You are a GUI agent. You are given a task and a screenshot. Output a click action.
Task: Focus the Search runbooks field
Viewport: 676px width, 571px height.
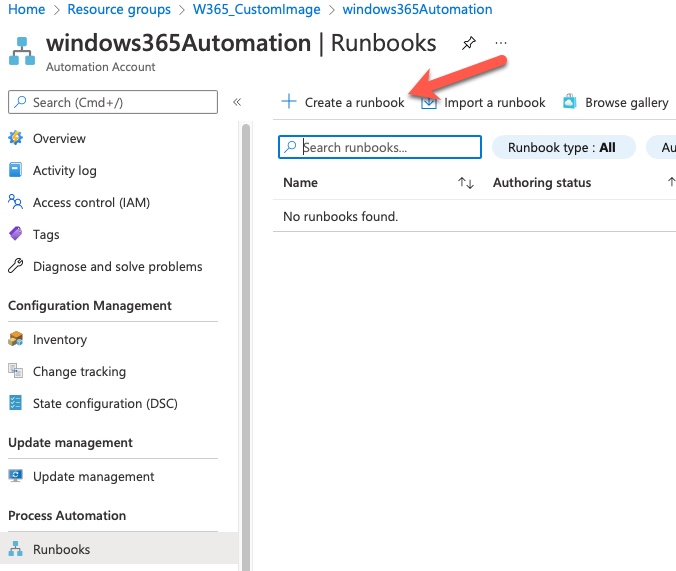coord(380,147)
